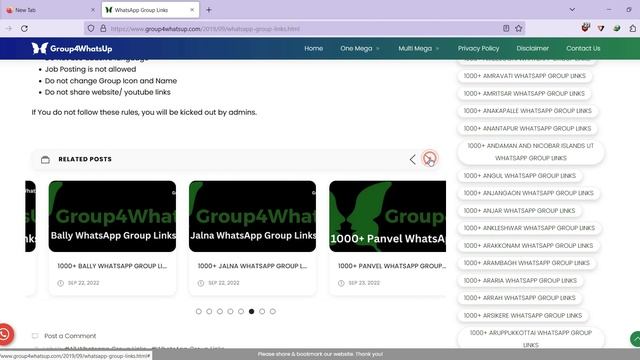Open Bally WhatsApp Group Links thumbnail
Screen dimensions: 640x360
112,216
